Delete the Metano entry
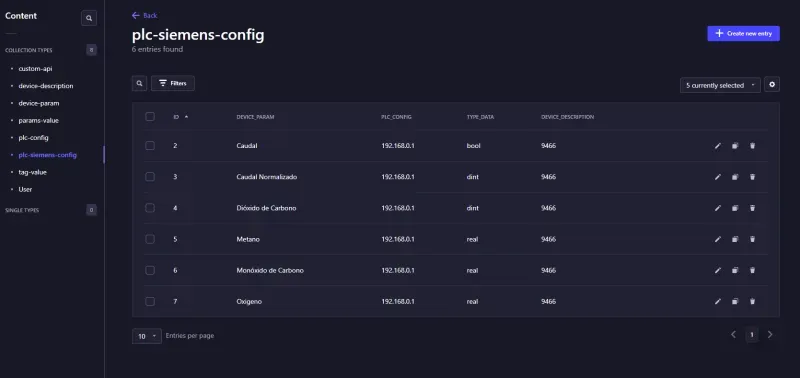 tap(752, 239)
